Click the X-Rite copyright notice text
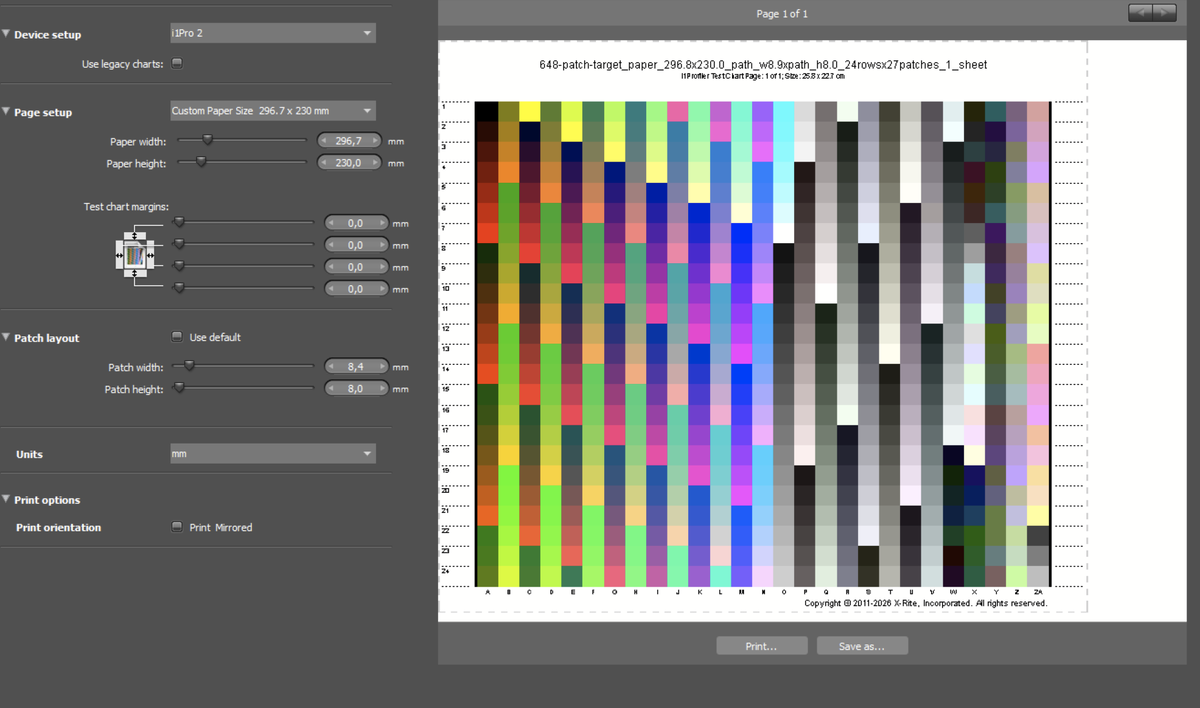Screen dimensions: 1200x708 (x=926, y=603)
